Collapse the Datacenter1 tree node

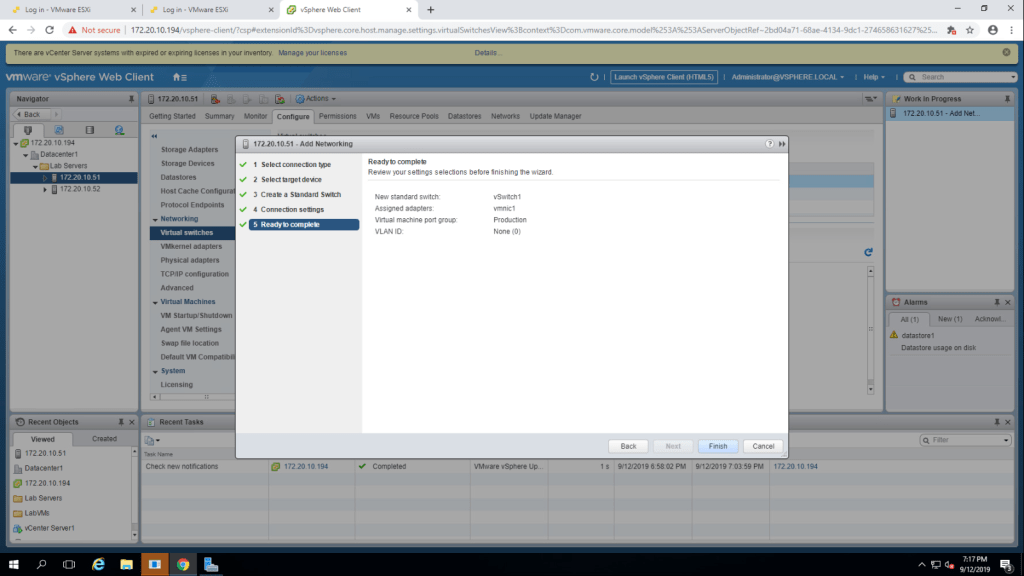point(25,155)
